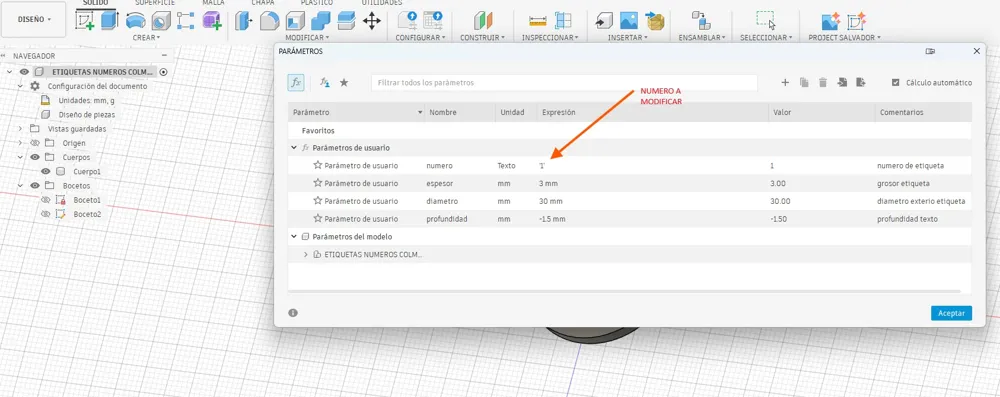Expand ETIQUETAS NUMEROS COLM model parameters row
This screenshot has height=397, width=1000.
(305, 254)
